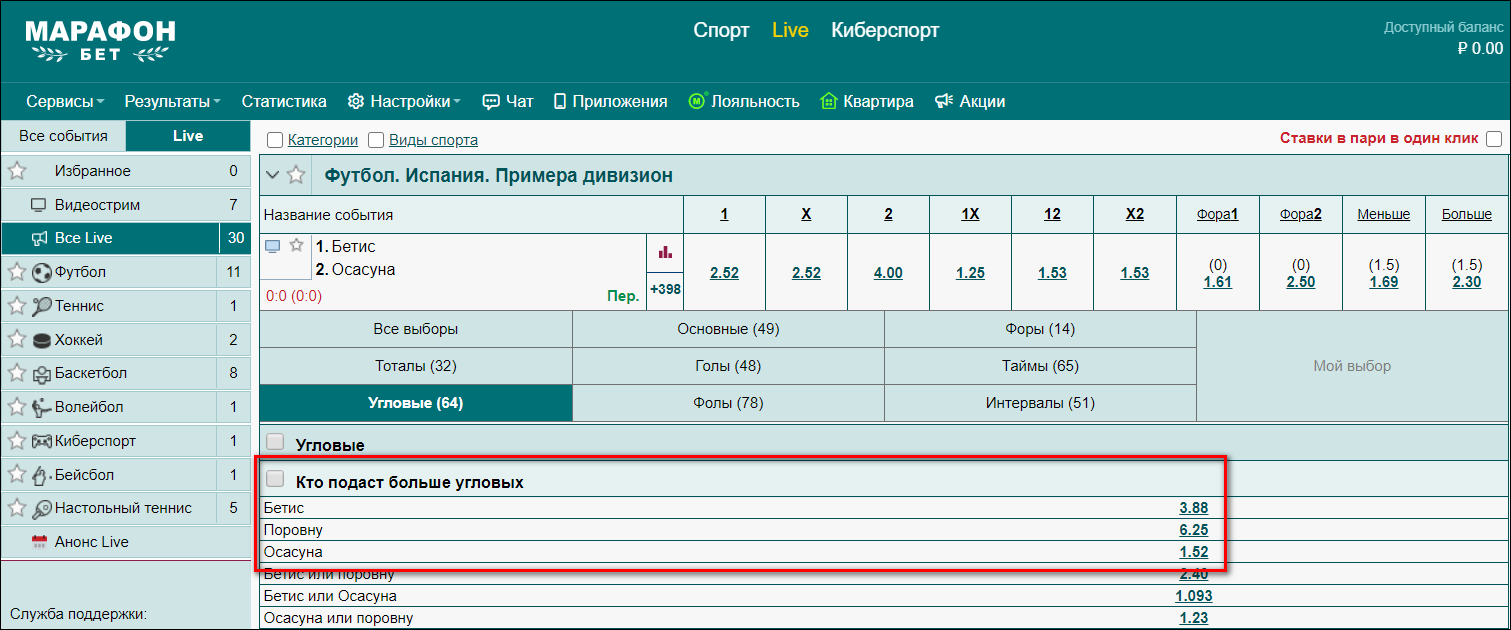This screenshot has width=1511, height=630.
Task: Check Кто подаст больше угловых checkbox
Action: [276, 480]
